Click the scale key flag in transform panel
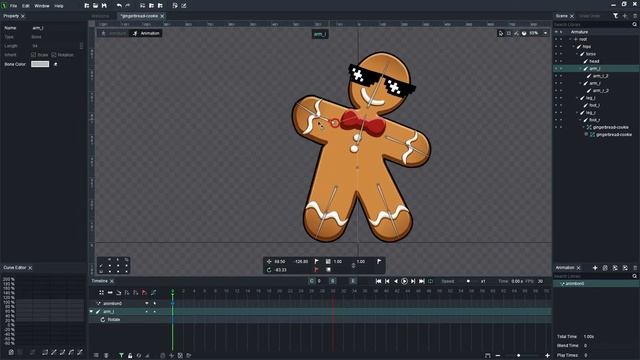 point(379,261)
